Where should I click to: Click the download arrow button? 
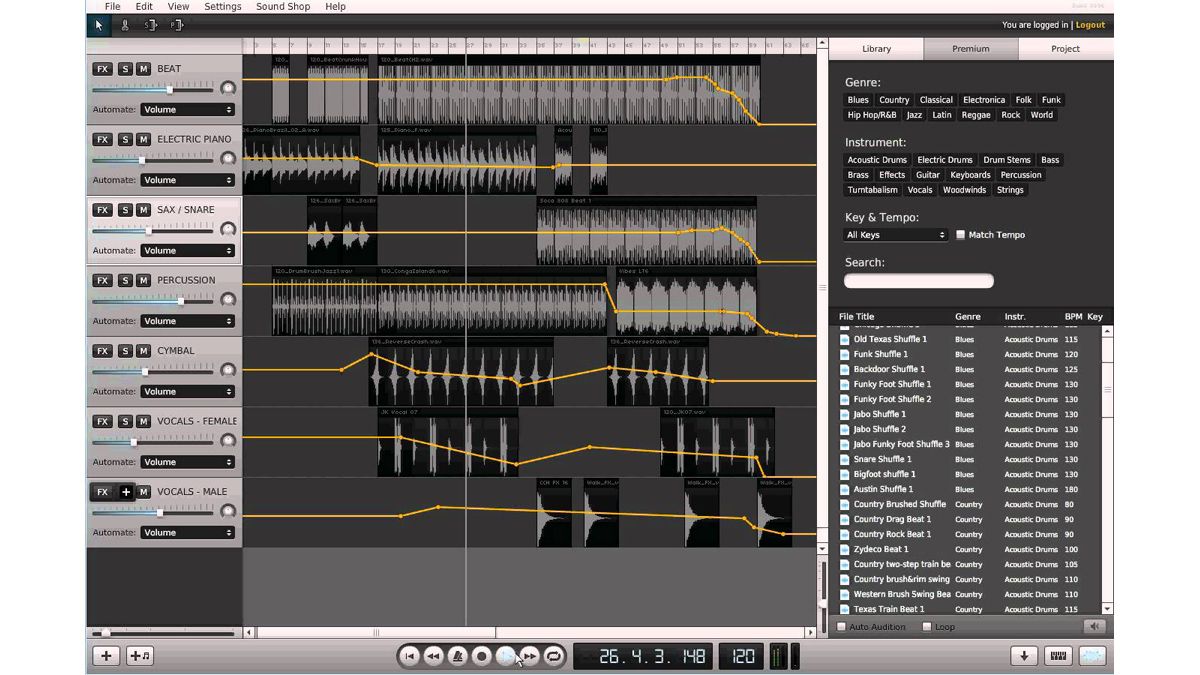[1023, 656]
